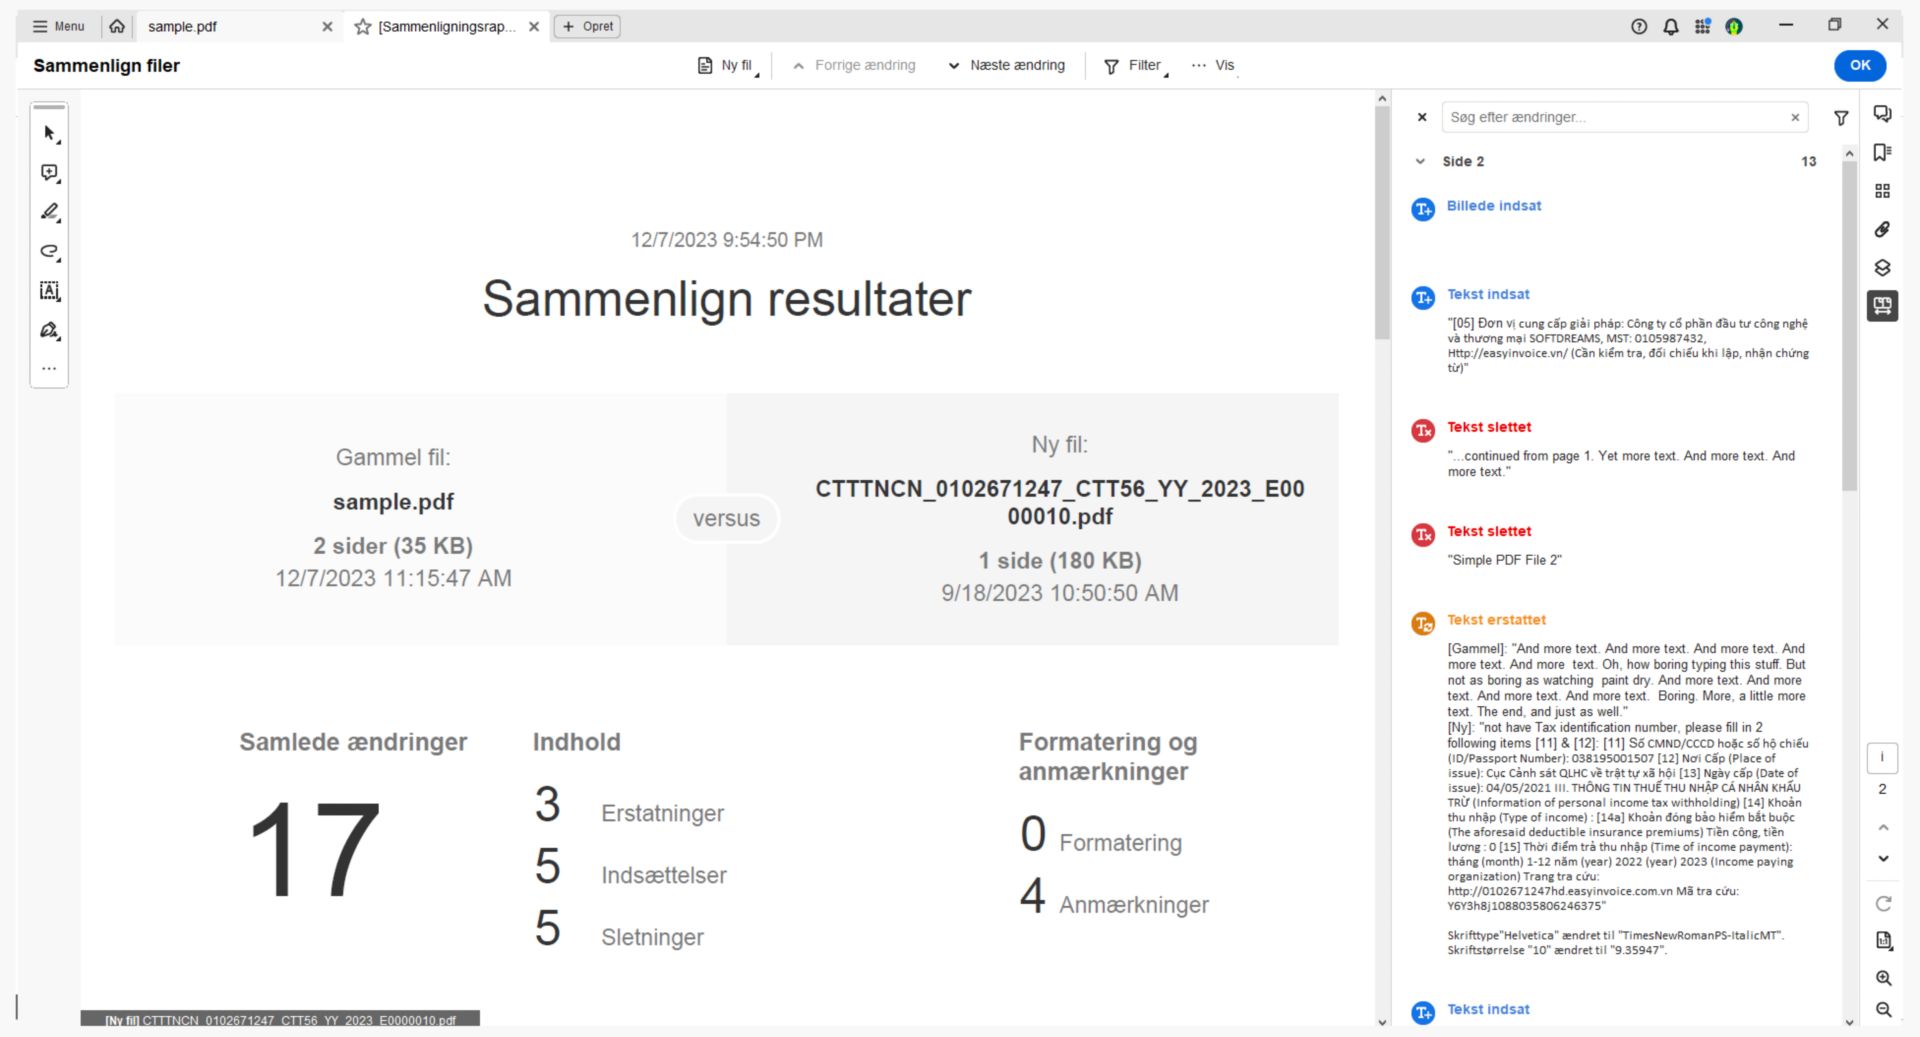Screen dimensions: 1920x1037
Task: Open the document properties page icon
Action: click(1883, 940)
